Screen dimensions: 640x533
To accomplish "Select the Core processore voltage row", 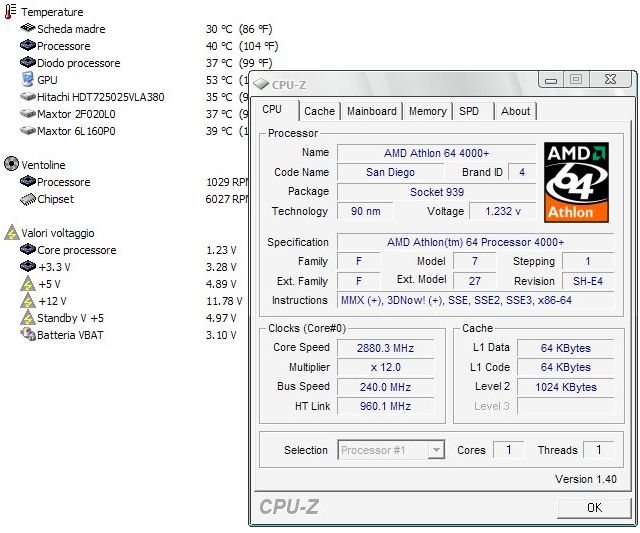I will (x=129, y=250).
